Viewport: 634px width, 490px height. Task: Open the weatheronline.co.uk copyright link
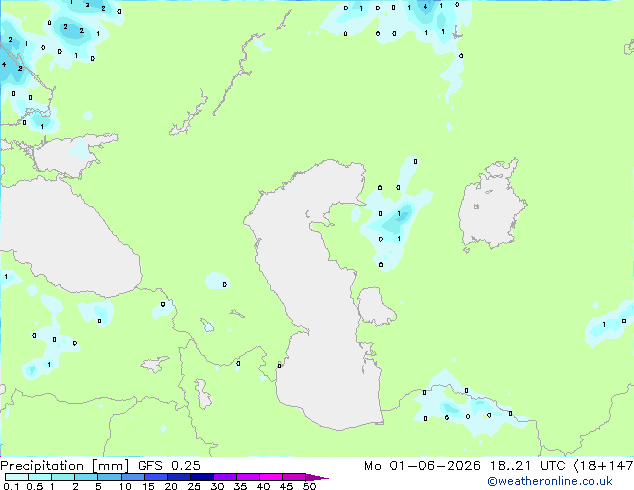click(x=550, y=481)
